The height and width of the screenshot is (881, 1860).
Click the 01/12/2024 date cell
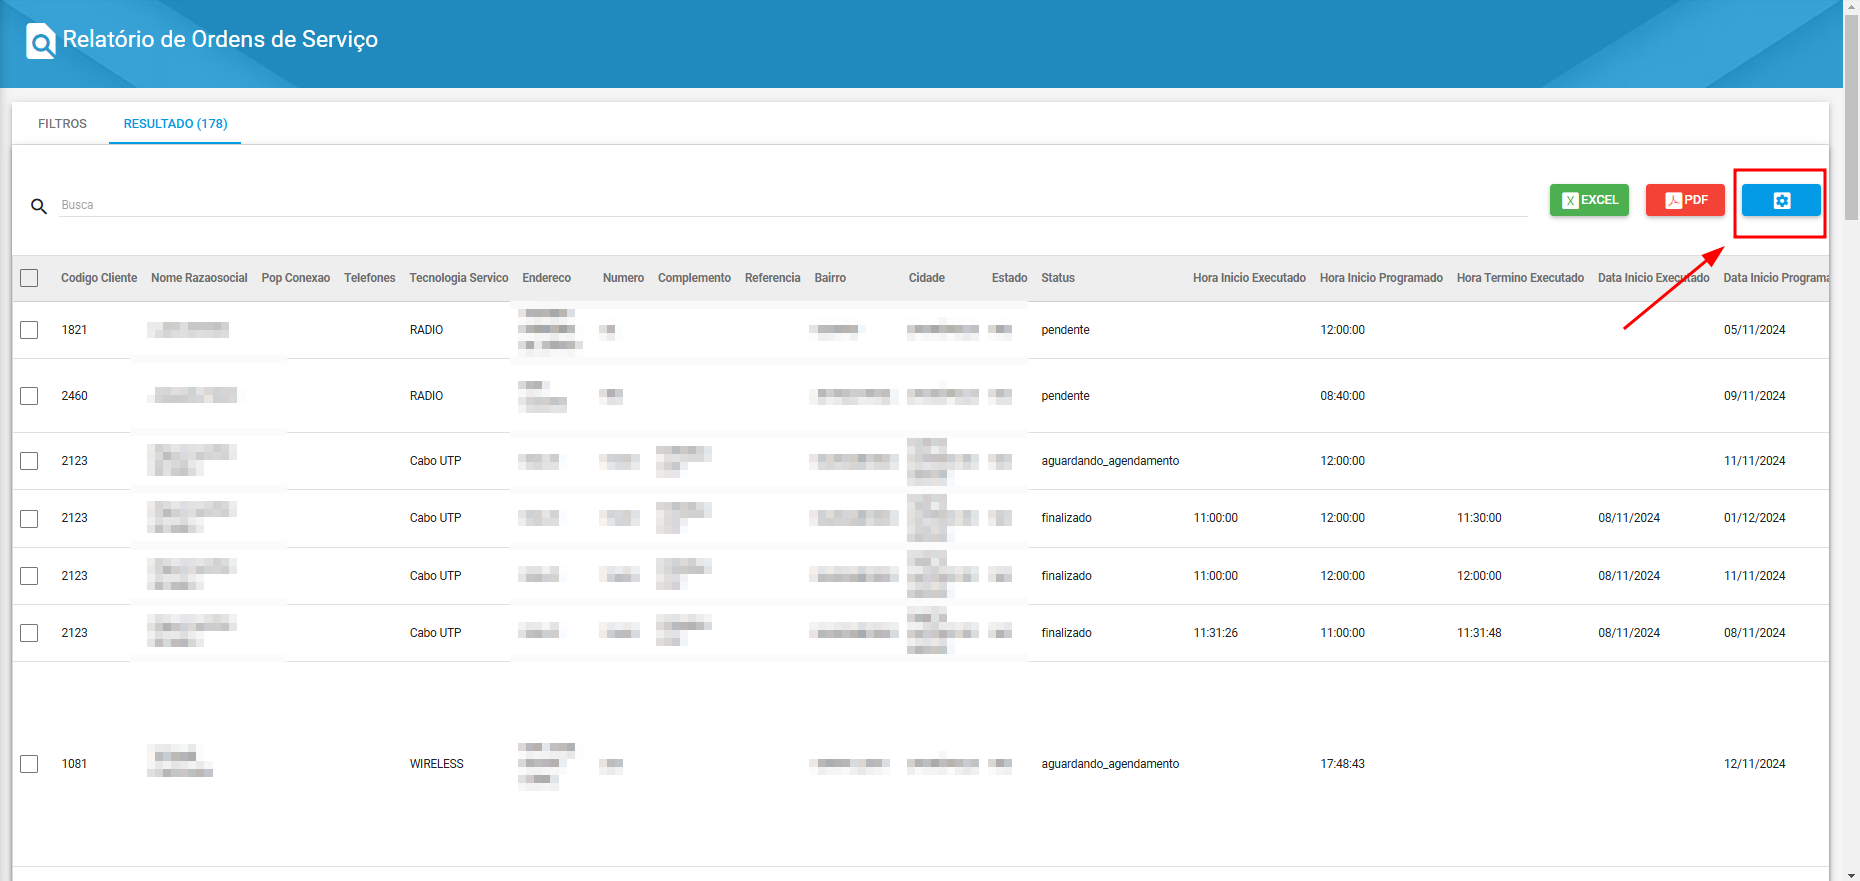(x=1755, y=518)
